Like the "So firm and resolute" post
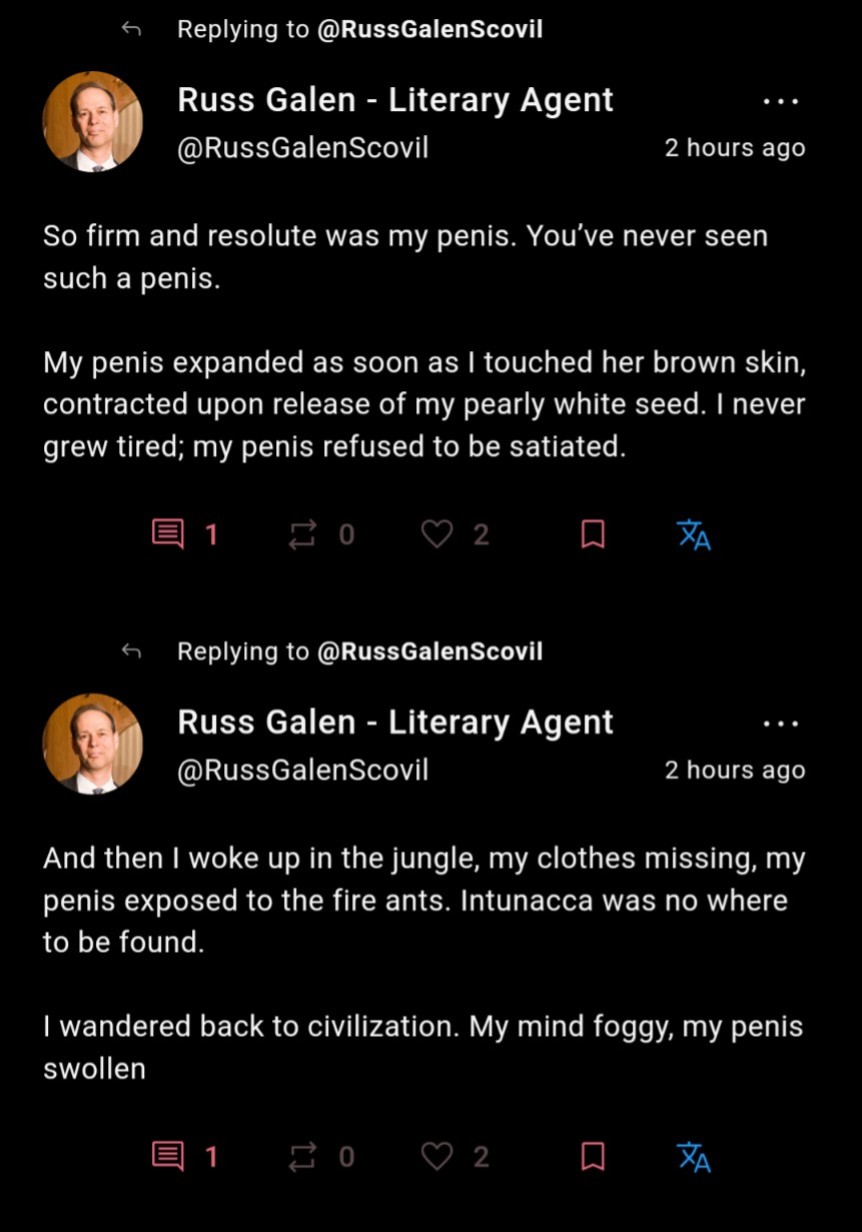The height and width of the screenshot is (1232, 862). [436, 535]
